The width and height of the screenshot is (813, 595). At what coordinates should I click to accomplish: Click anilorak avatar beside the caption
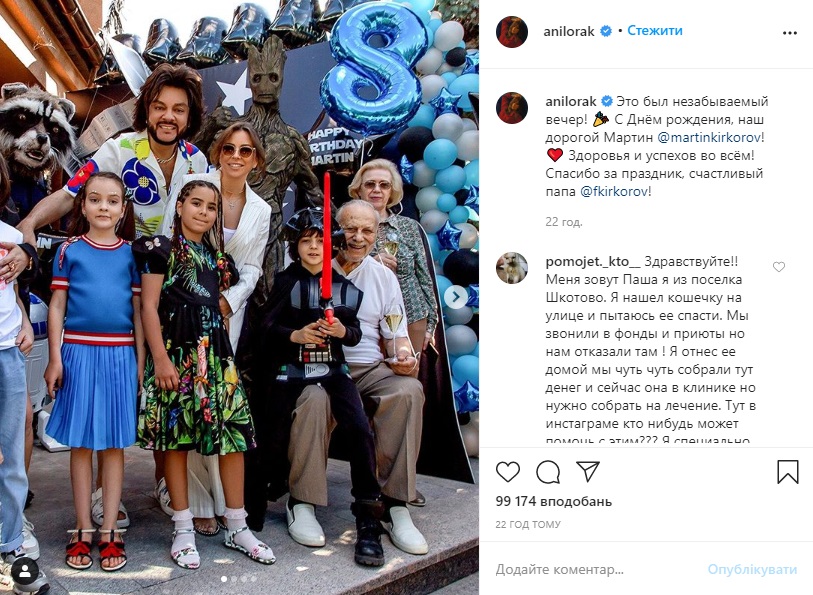coord(512,108)
